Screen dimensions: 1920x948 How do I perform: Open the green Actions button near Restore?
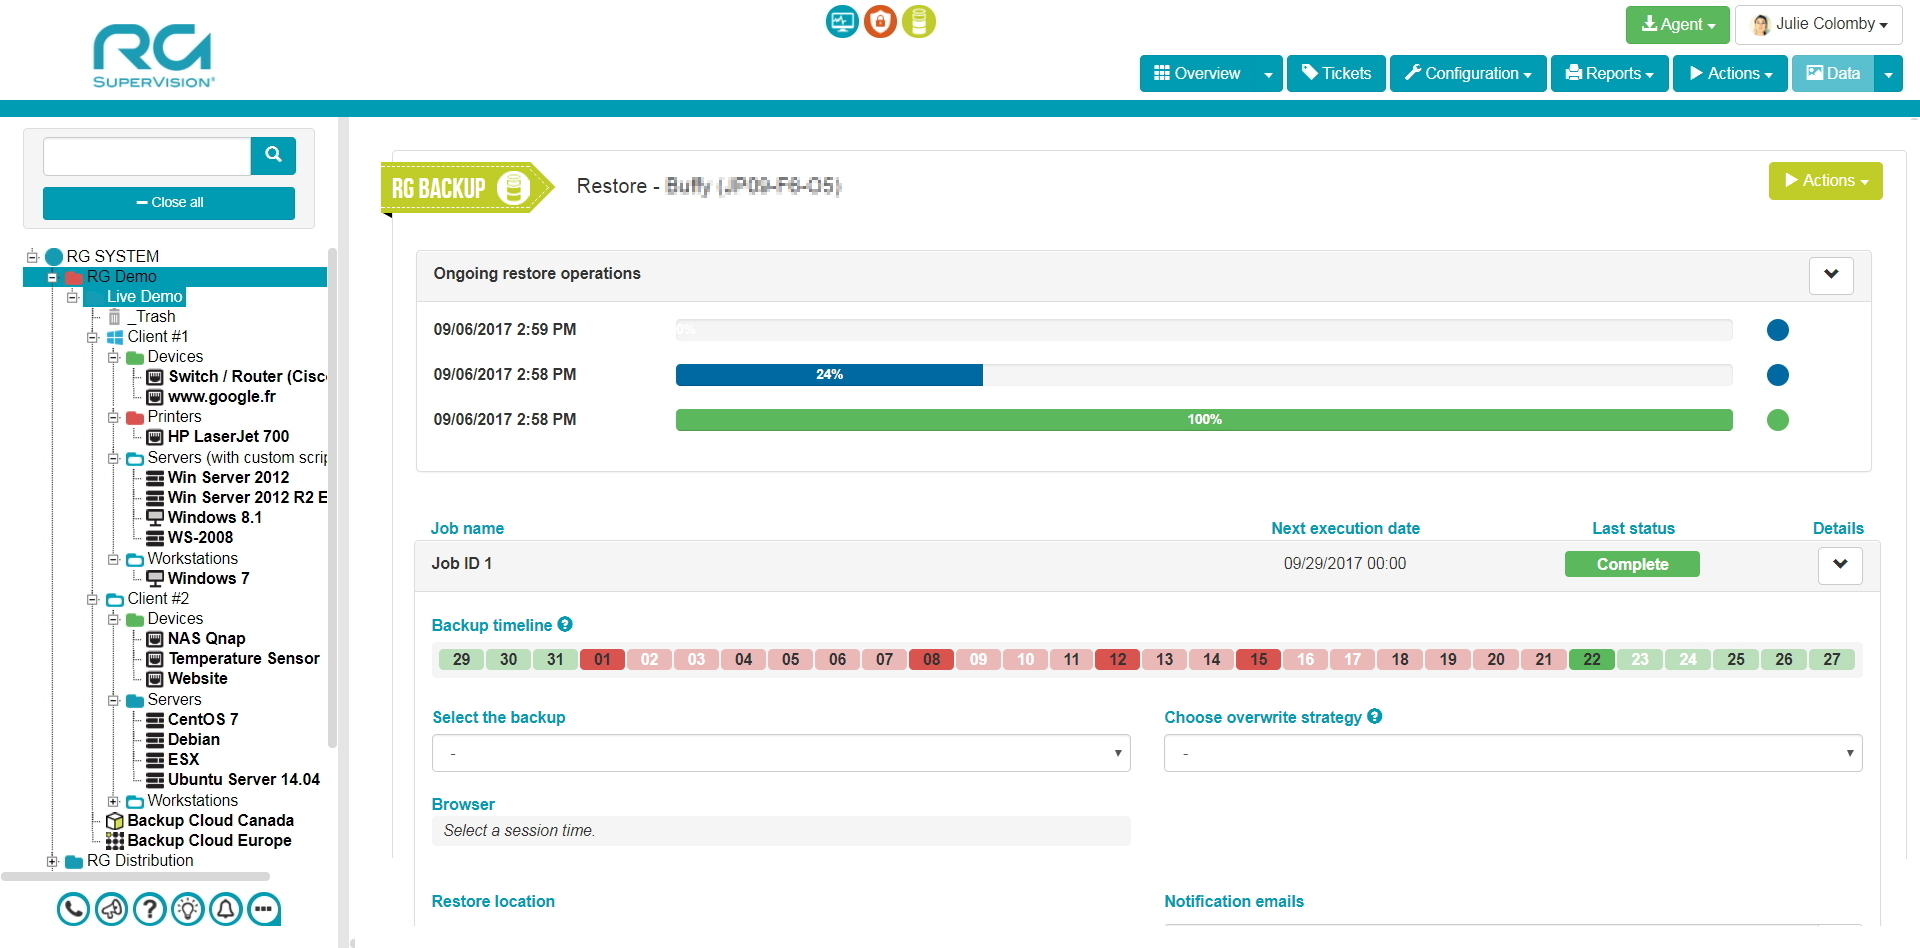tap(1825, 181)
